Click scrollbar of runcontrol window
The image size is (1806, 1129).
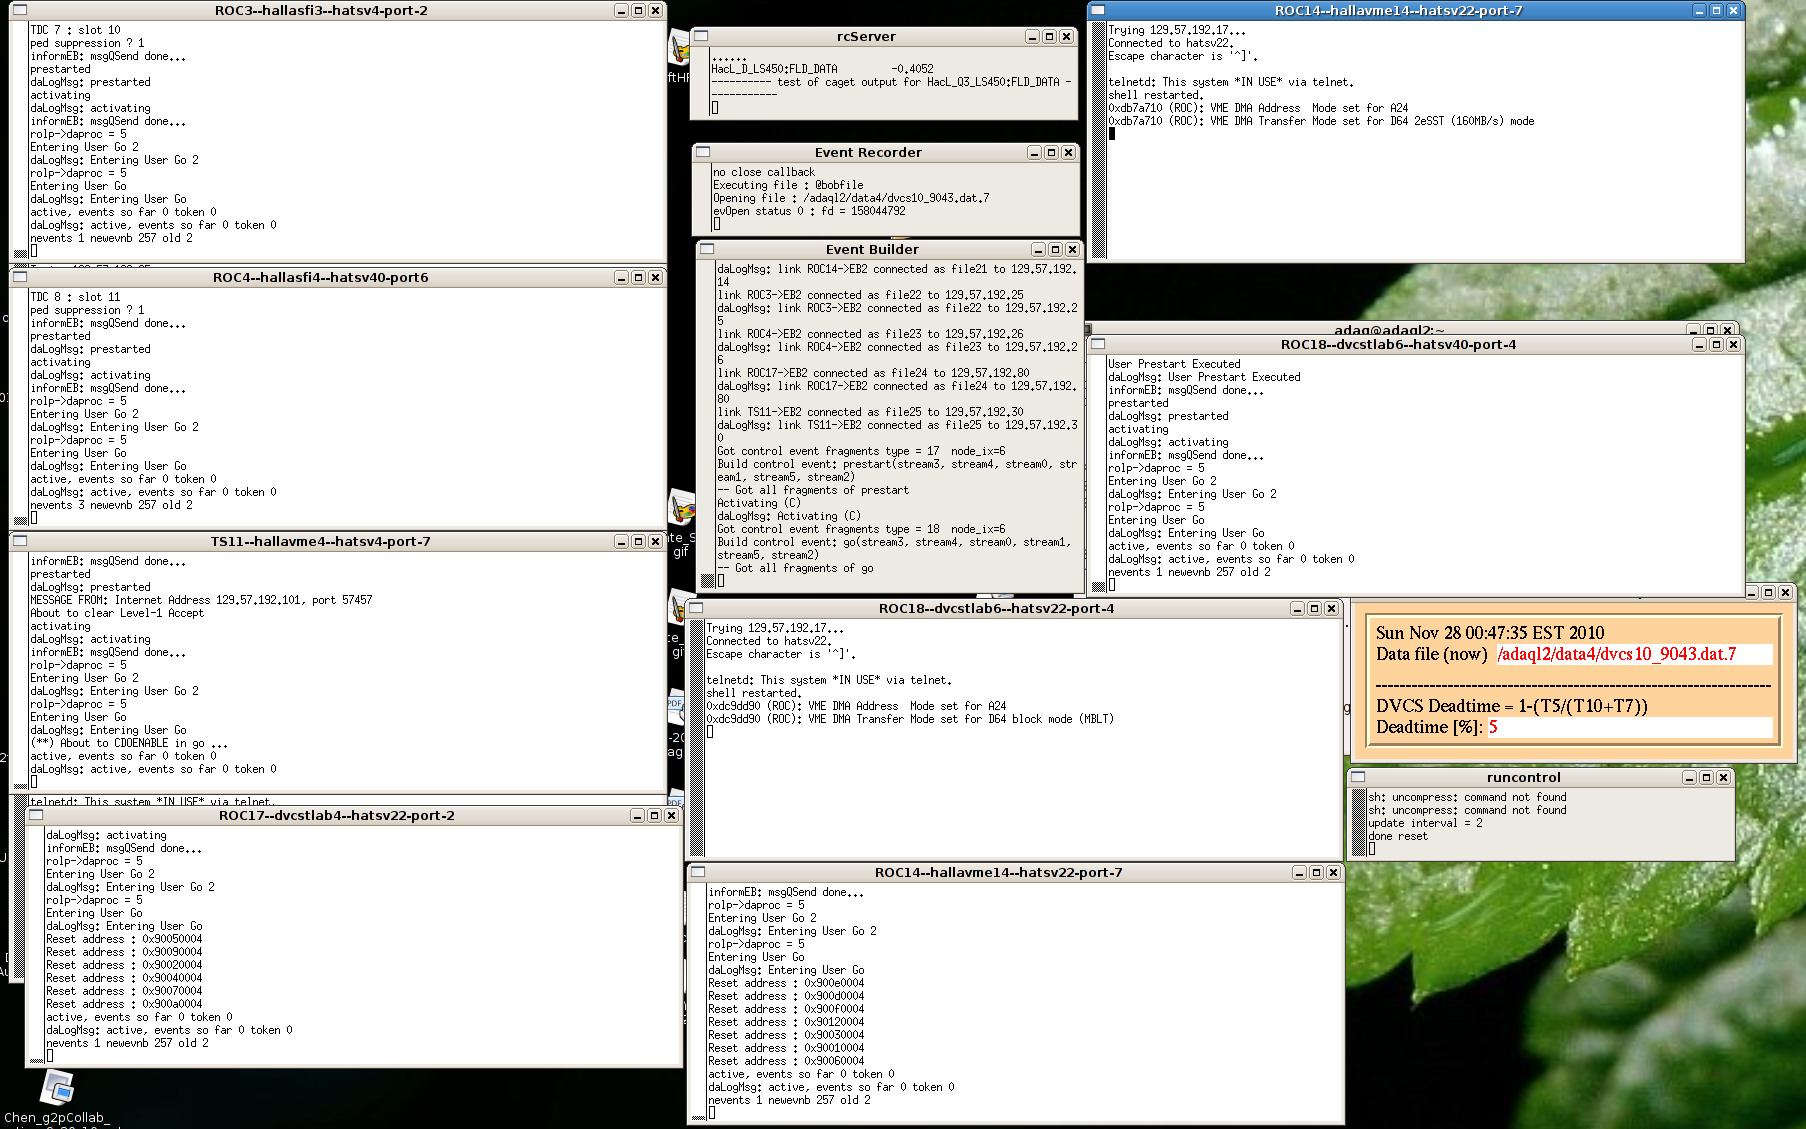(x=1359, y=823)
